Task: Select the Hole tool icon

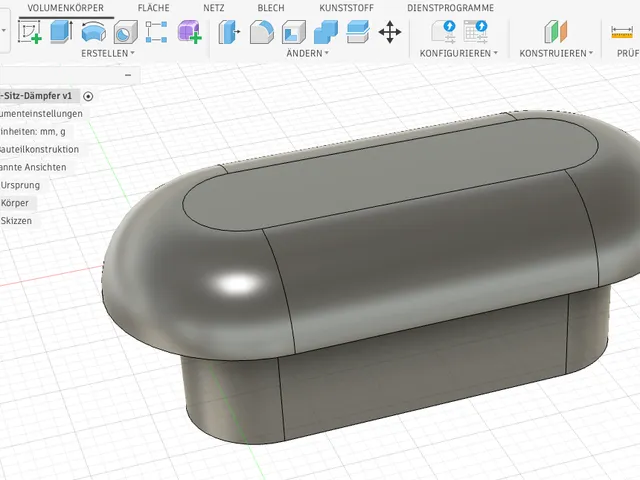Action: click(x=125, y=32)
